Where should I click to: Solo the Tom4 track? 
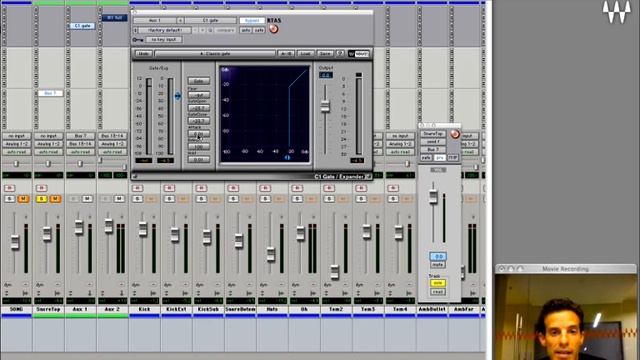(x=393, y=199)
